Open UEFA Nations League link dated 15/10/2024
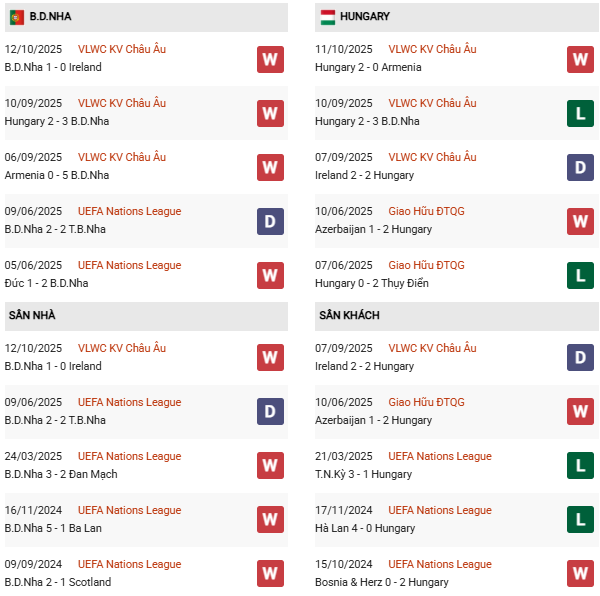The height and width of the screenshot is (596, 600). tap(440, 564)
